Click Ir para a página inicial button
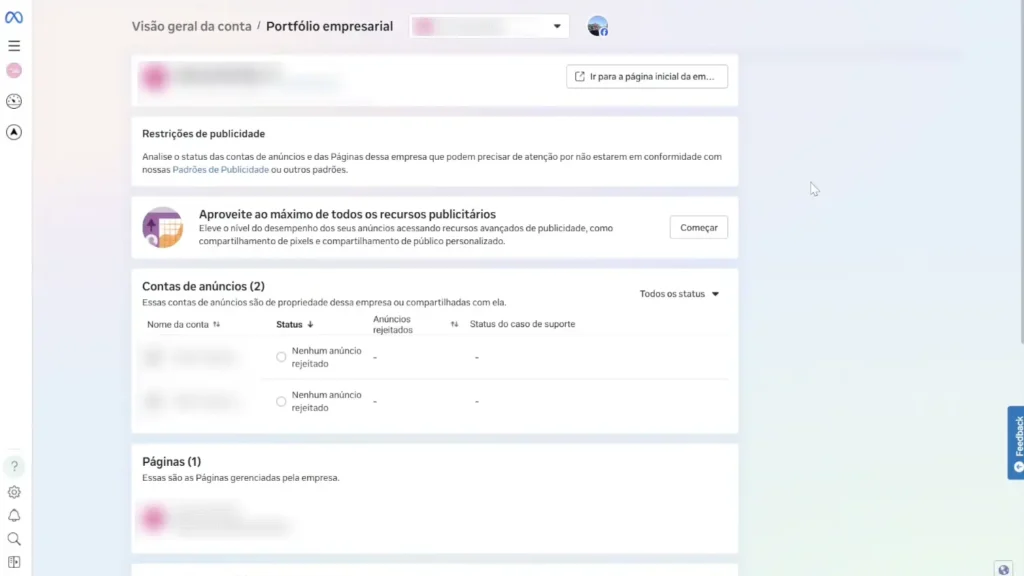The height and width of the screenshot is (576, 1024). point(647,76)
